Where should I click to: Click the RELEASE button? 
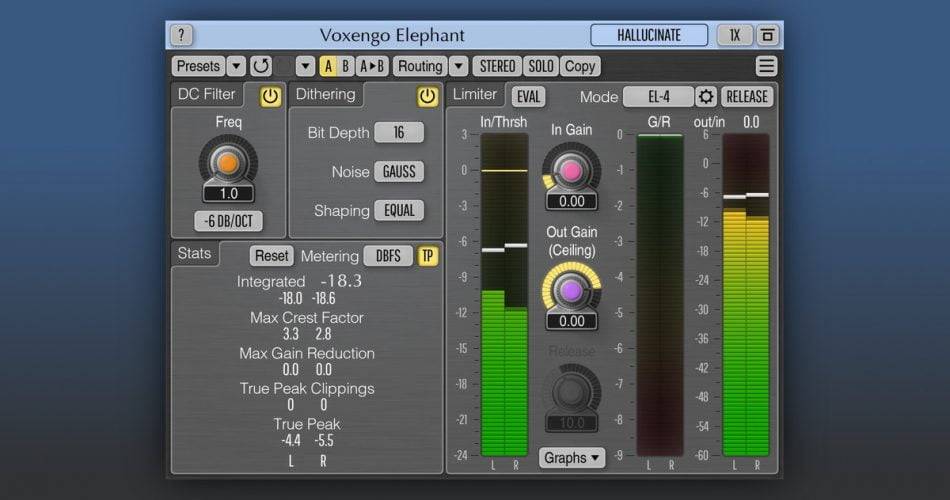coord(747,96)
